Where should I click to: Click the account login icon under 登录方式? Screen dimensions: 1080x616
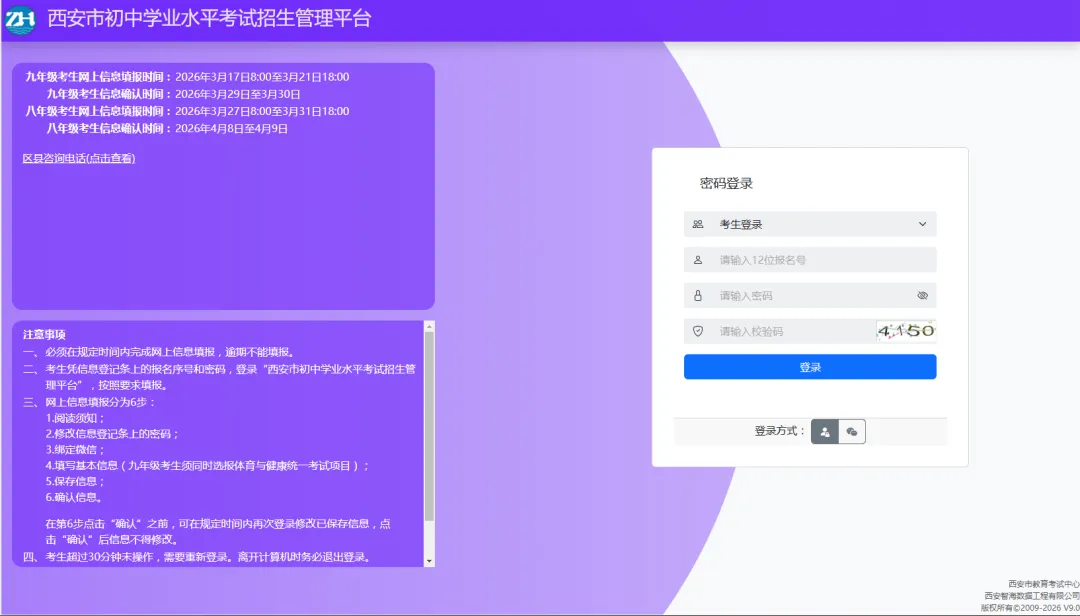pyautogui.click(x=825, y=432)
